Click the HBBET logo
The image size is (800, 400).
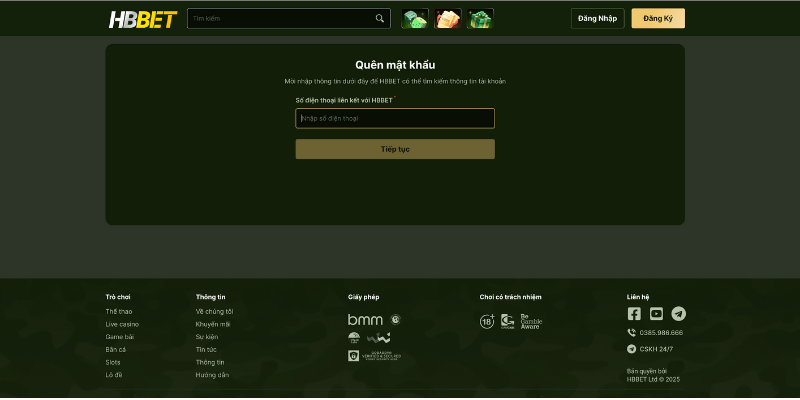tap(143, 19)
